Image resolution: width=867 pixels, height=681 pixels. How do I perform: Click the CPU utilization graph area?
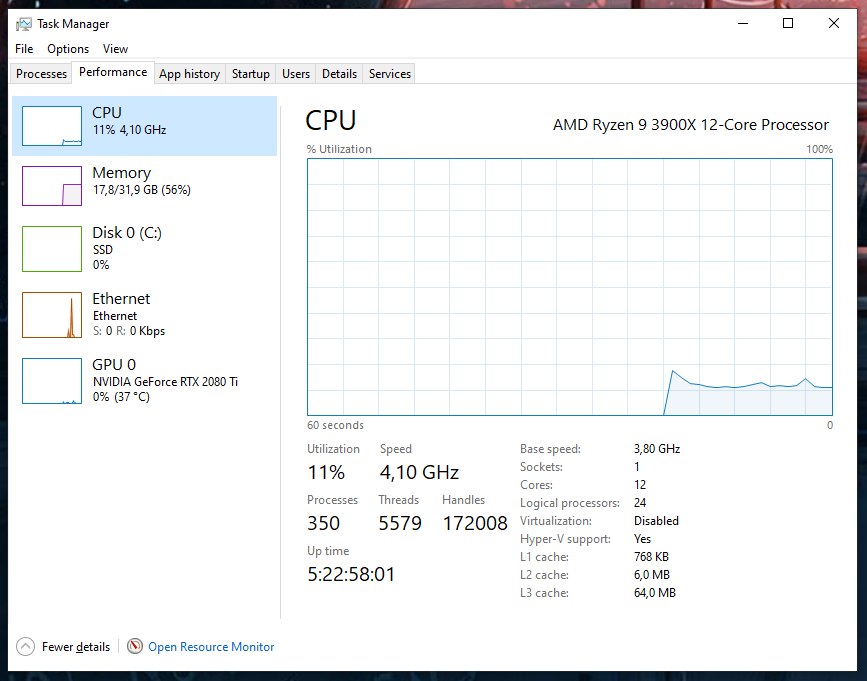[x=569, y=286]
